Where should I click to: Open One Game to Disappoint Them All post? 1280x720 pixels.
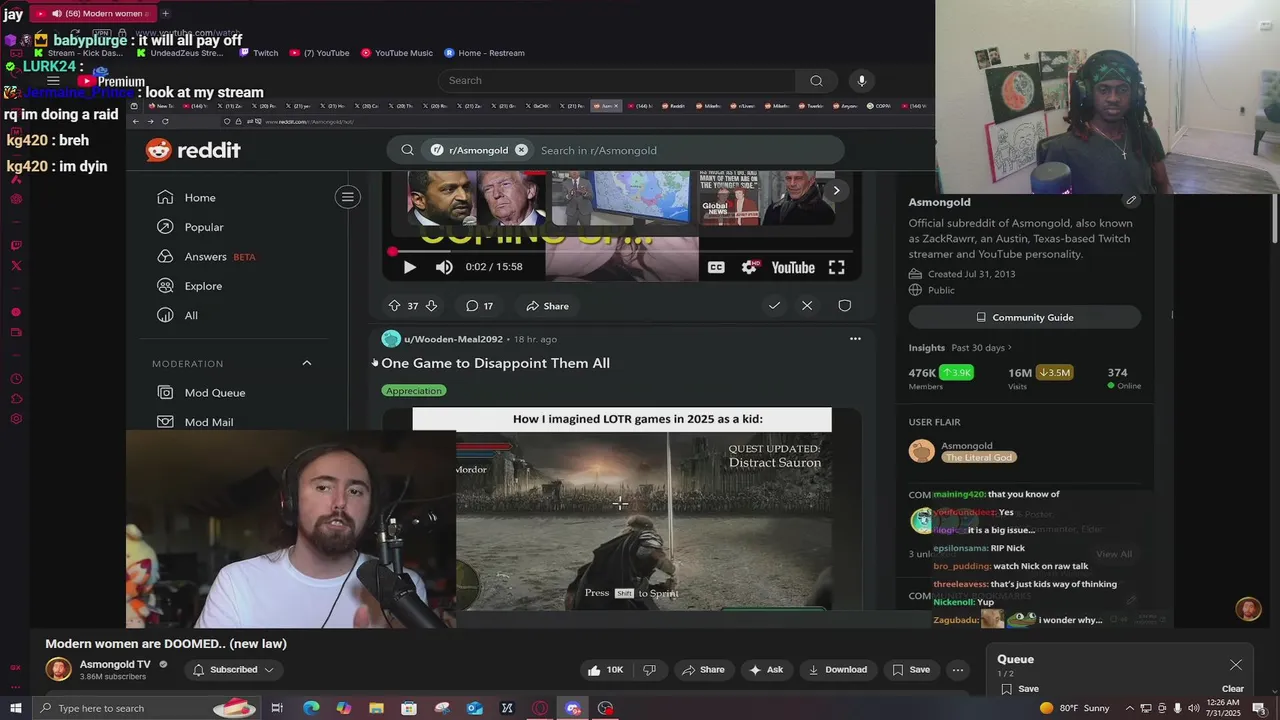tap(495, 363)
